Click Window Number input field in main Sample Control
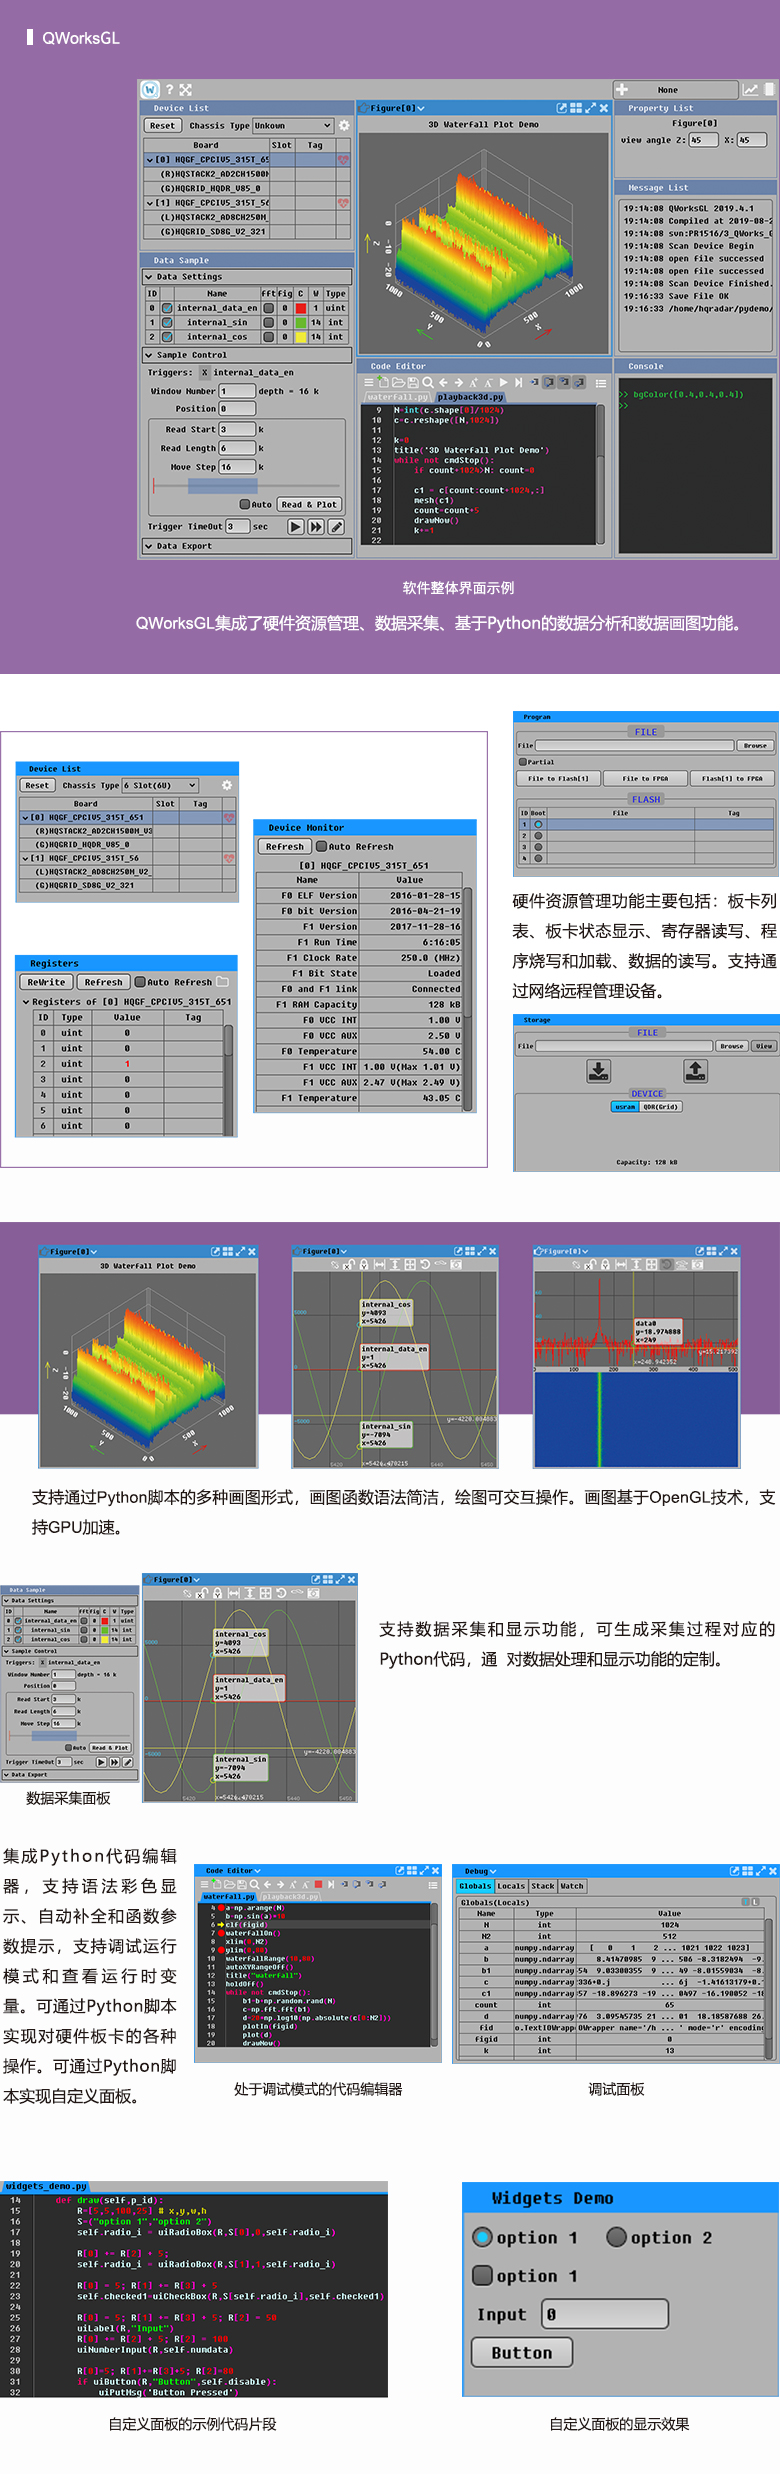 click(237, 391)
